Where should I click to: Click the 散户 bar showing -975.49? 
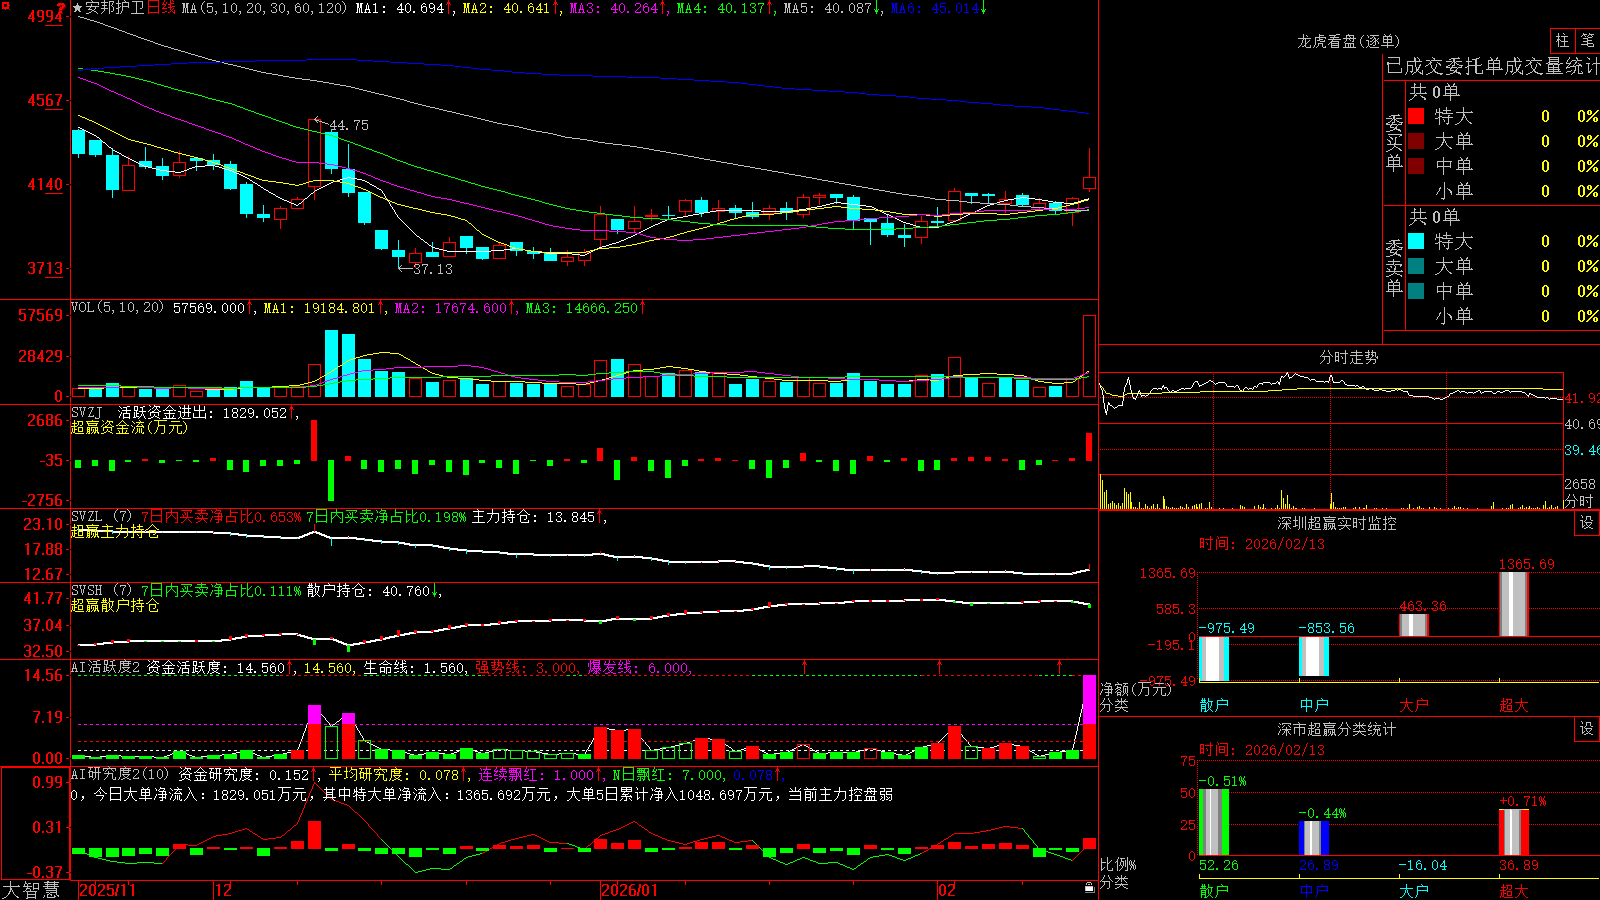(1214, 659)
